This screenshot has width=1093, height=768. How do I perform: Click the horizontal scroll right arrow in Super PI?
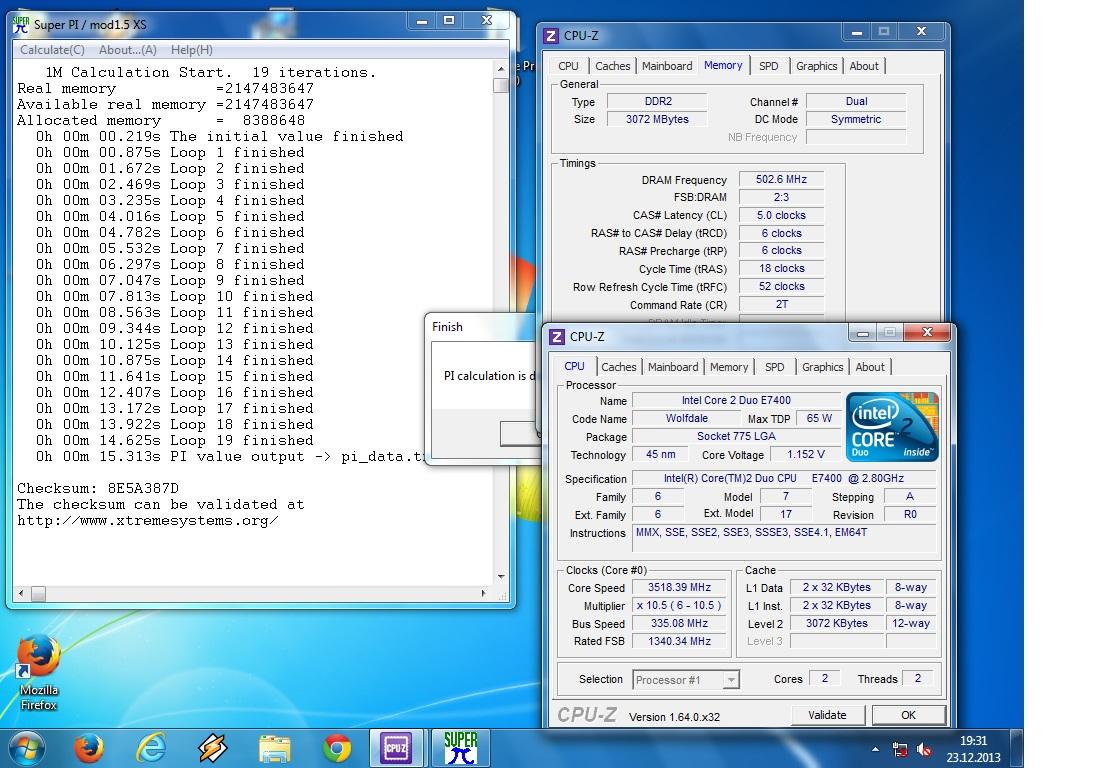(x=483, y=594)
